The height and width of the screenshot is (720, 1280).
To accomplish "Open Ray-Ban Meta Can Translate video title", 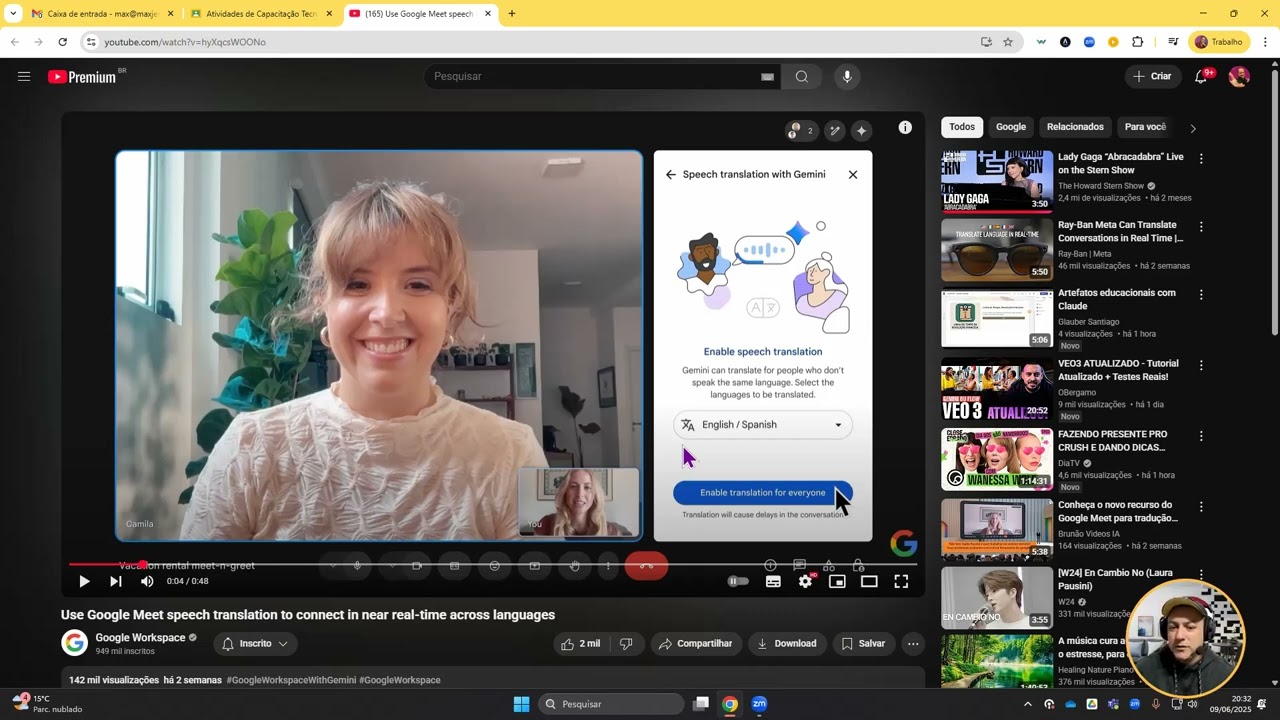I will click(x=1120, y=232).
